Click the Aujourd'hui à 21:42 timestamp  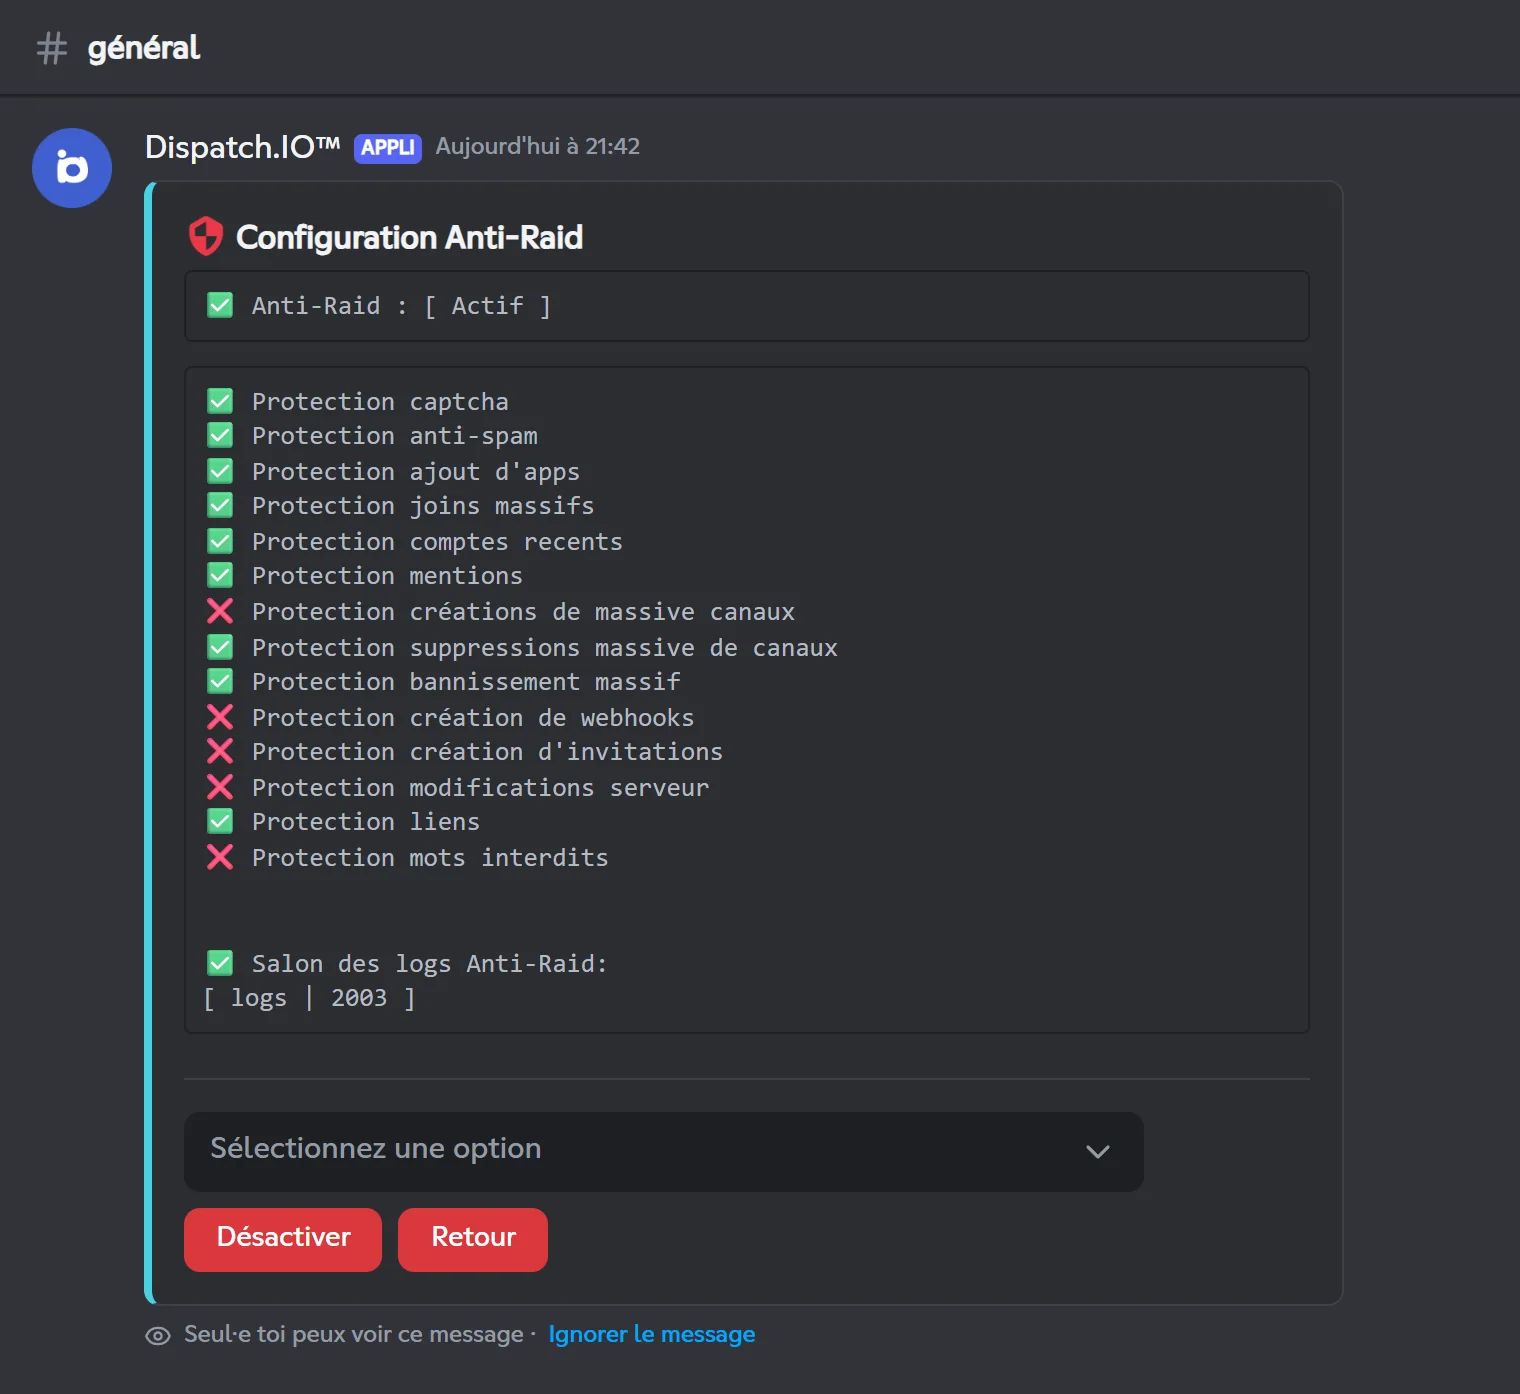(x=538, y=147)
